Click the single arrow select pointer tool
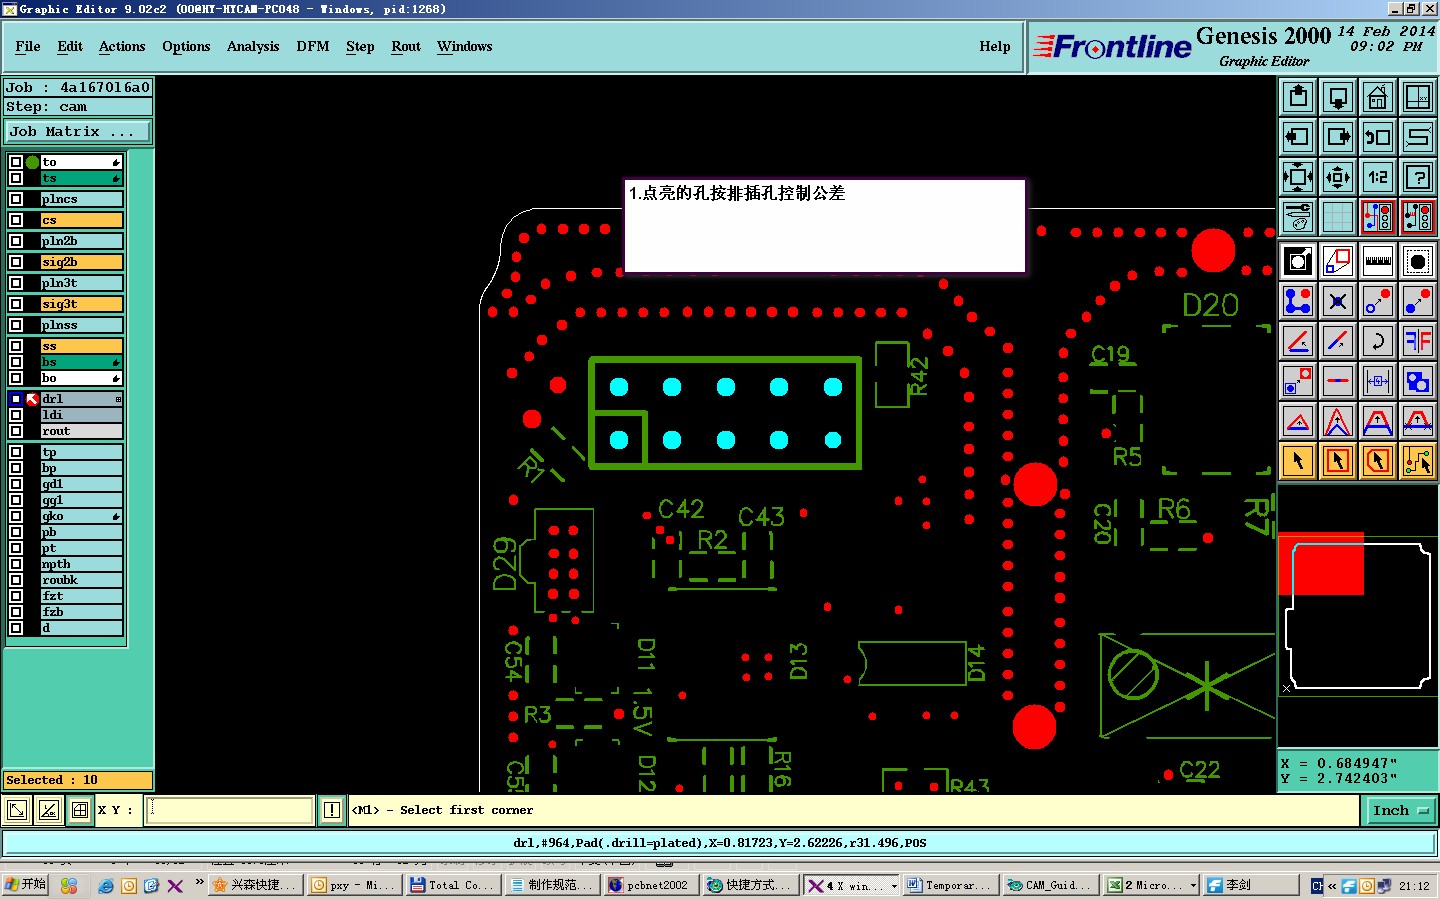The height and width of the screenshot is (900, 1440). (x=1298, y=461)
